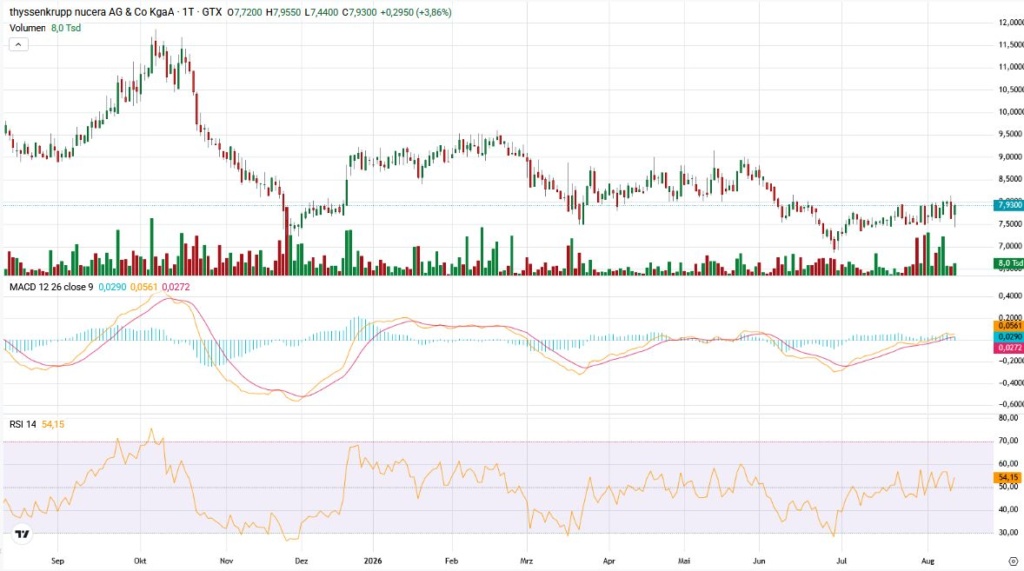Click the 7,0000 level on the price axis
The image size is (1024, 571).
(x=1010, y=246)
